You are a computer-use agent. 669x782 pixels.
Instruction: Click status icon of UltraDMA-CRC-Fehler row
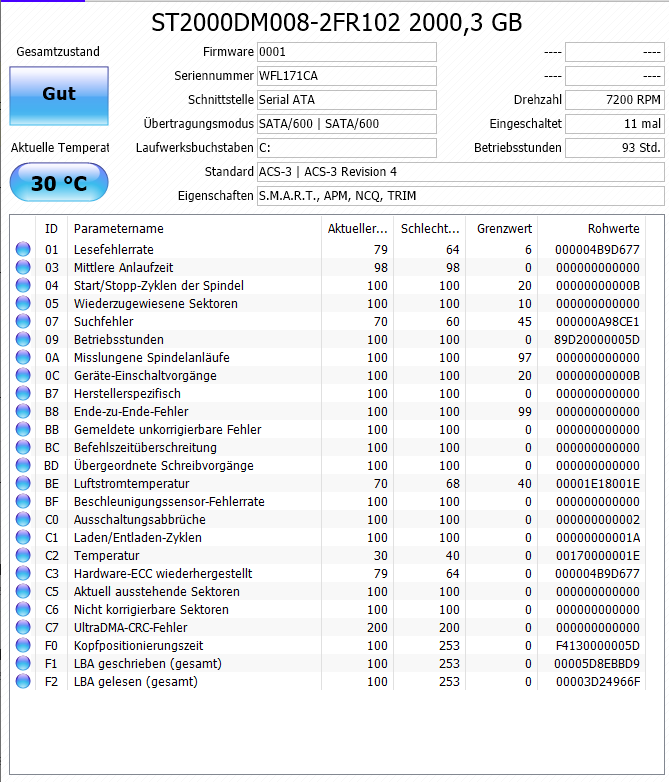(x=23, y=626)
